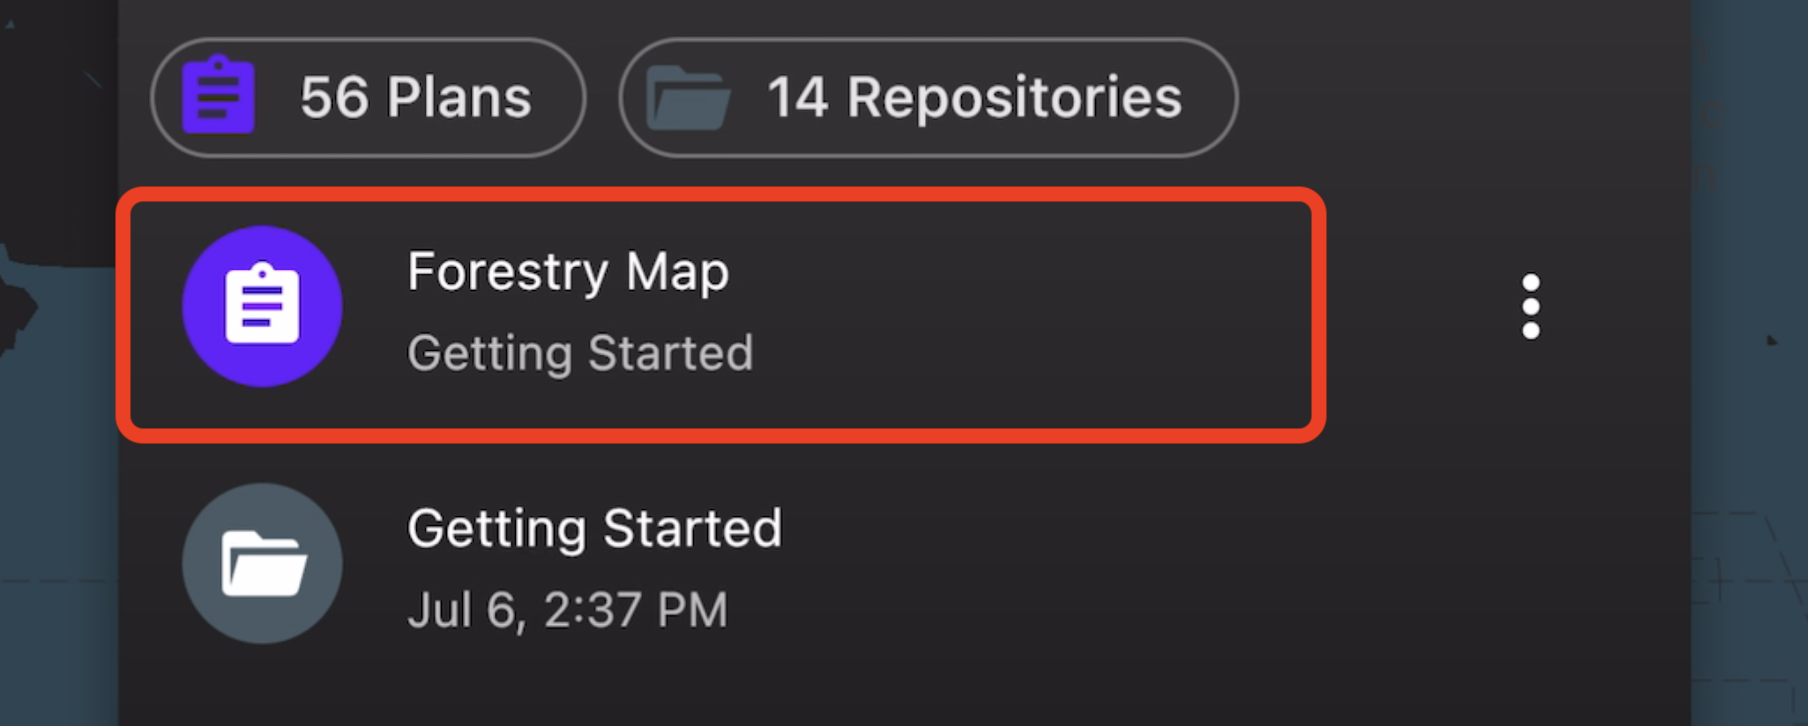Click the 'Jul 6, 2:37 PM' timestamp
The image size is (1808, 726).
pos(568,610)
